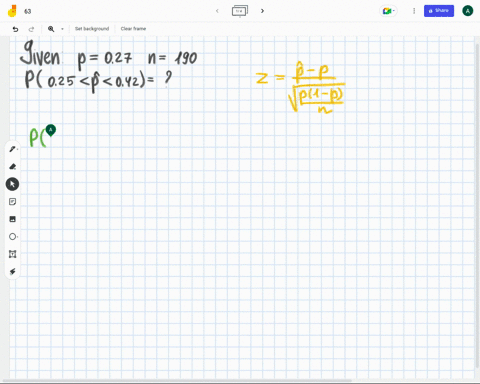Open the account avatar menu
This screenshot has width=480, height=384.
point(468,11)
